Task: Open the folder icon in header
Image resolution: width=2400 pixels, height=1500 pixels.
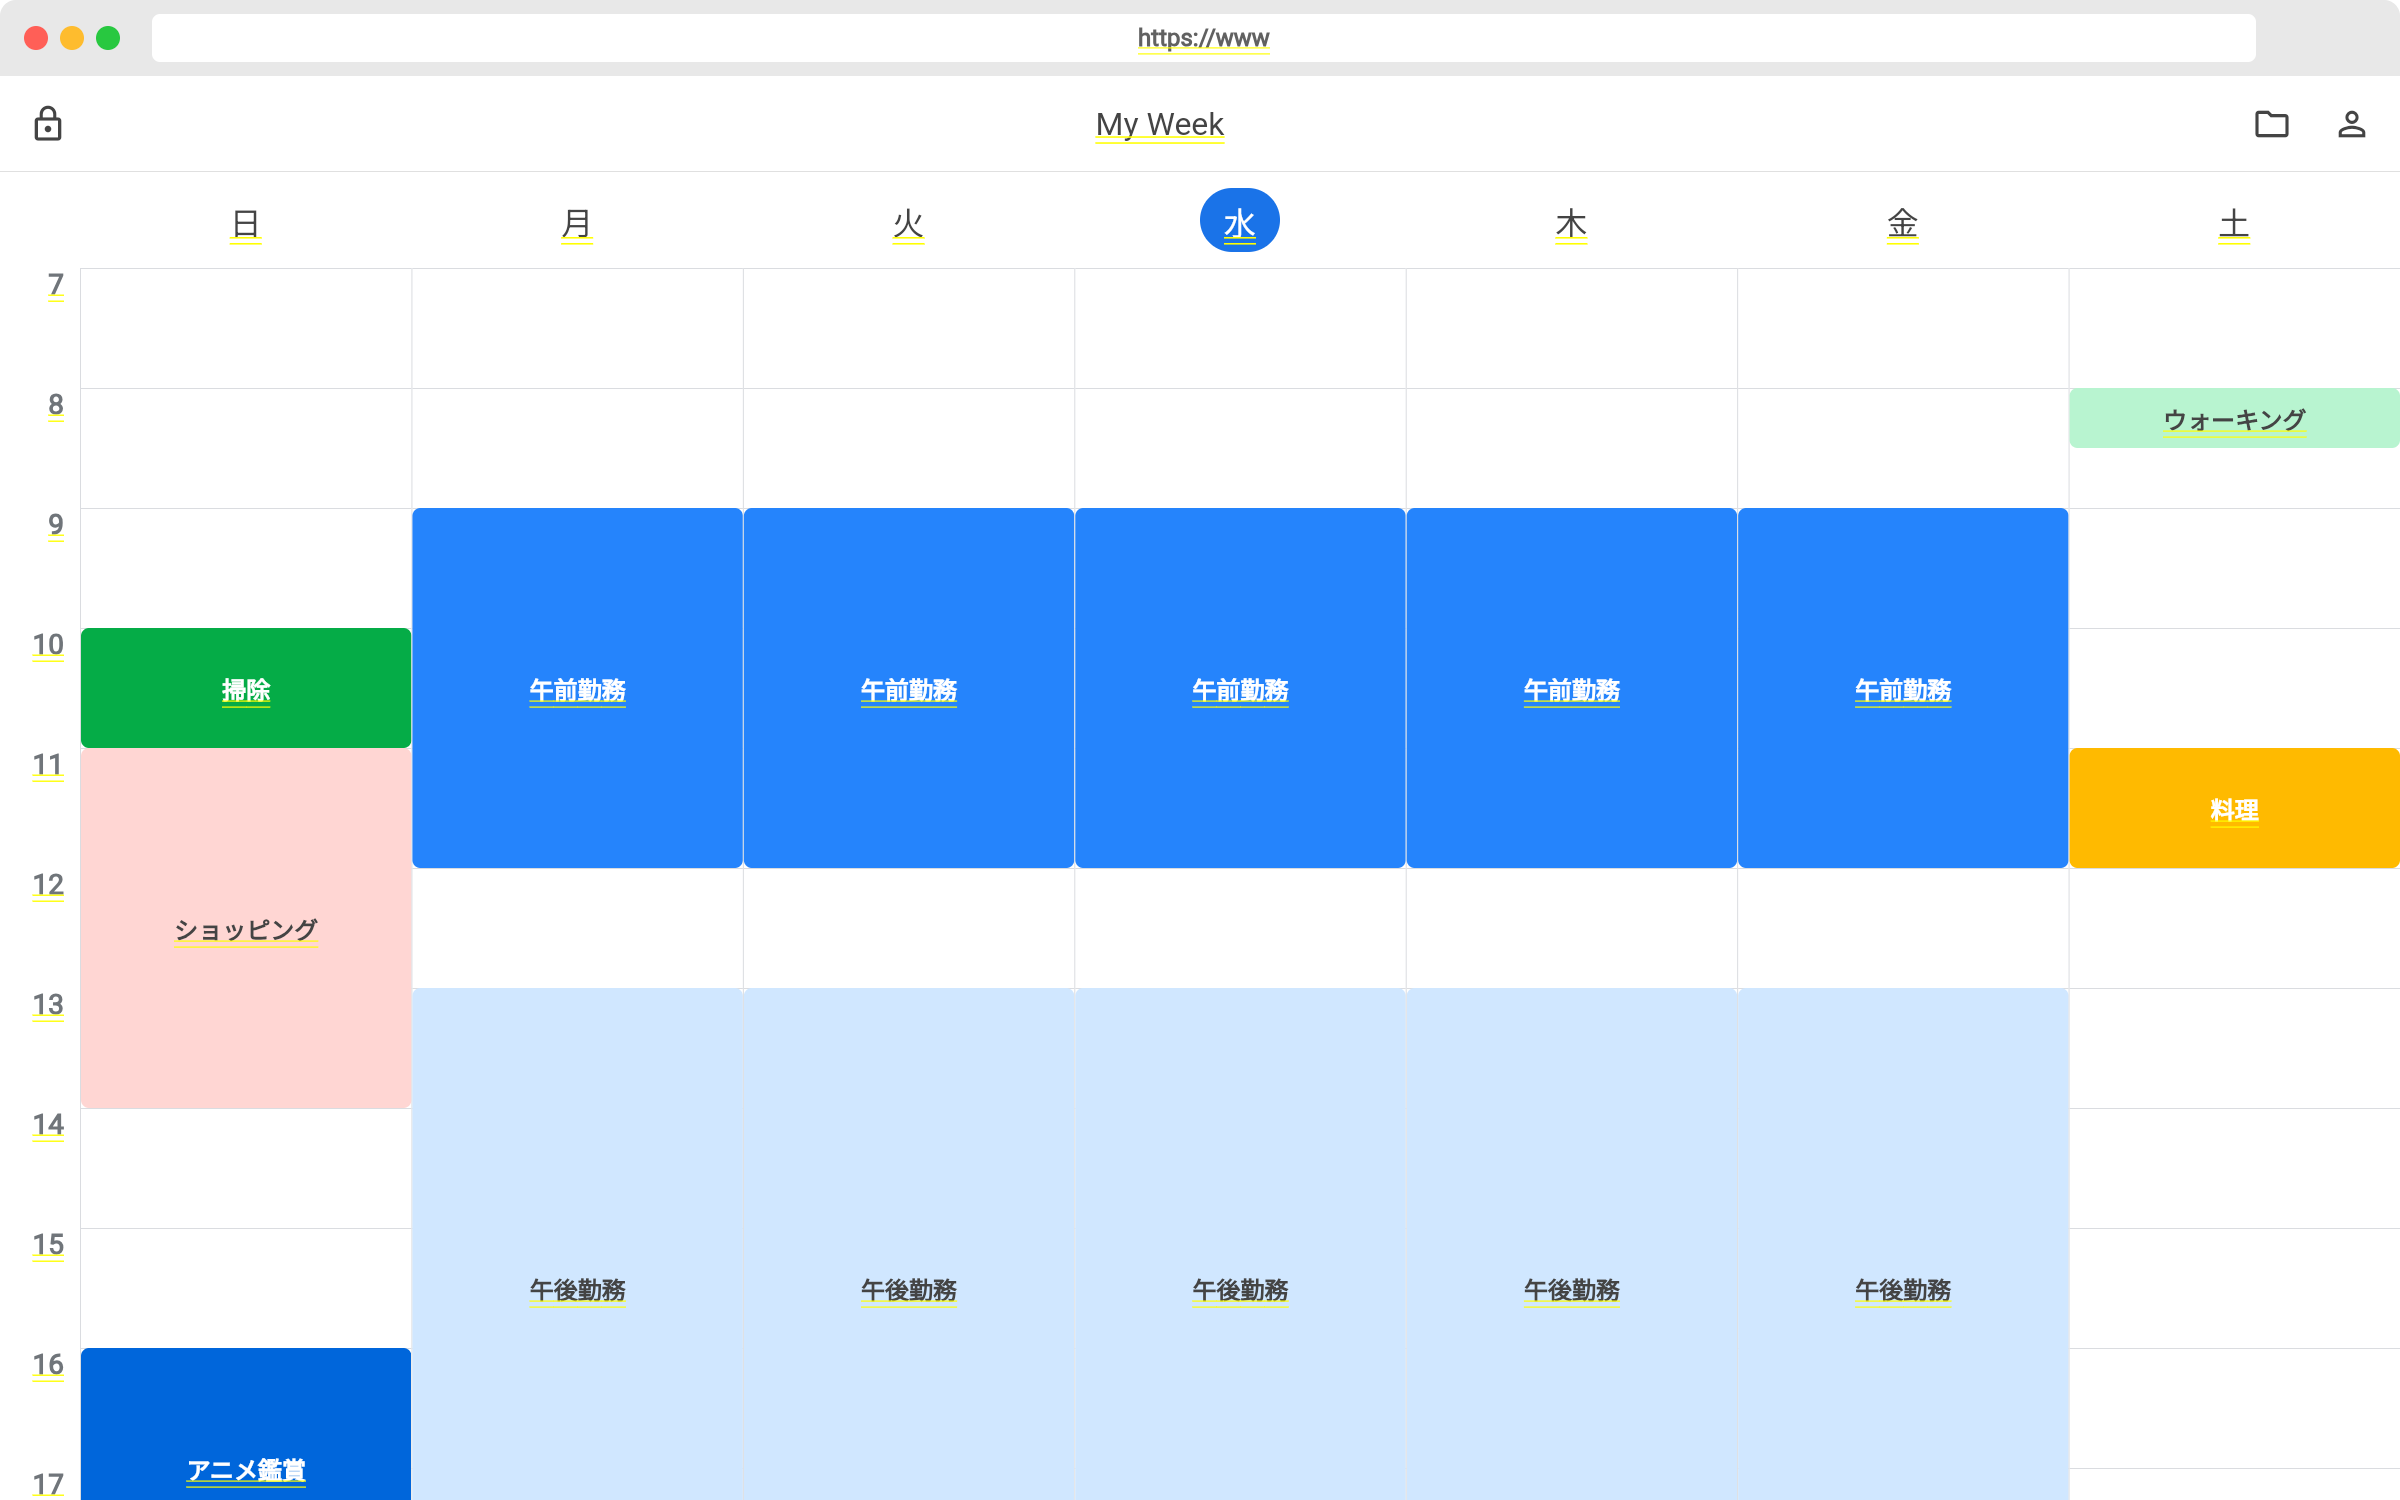Action: point(2271,124)
